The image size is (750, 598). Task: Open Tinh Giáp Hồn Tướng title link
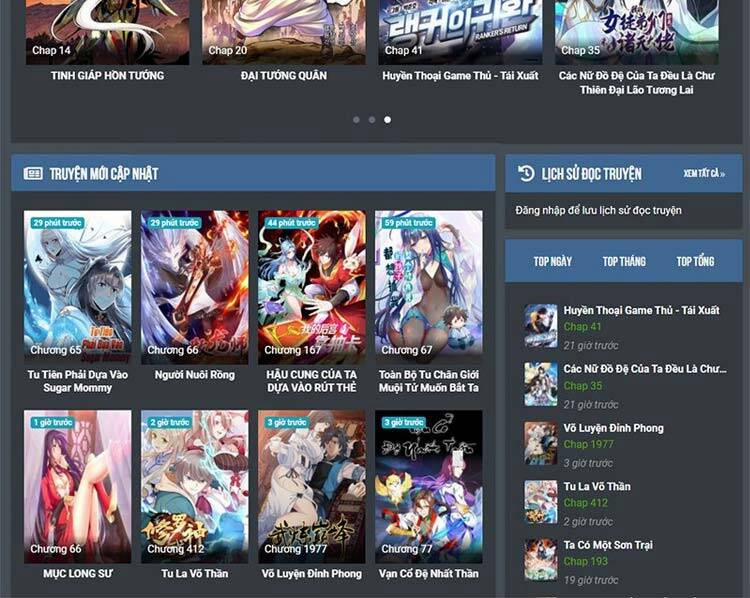pos(107,76)
